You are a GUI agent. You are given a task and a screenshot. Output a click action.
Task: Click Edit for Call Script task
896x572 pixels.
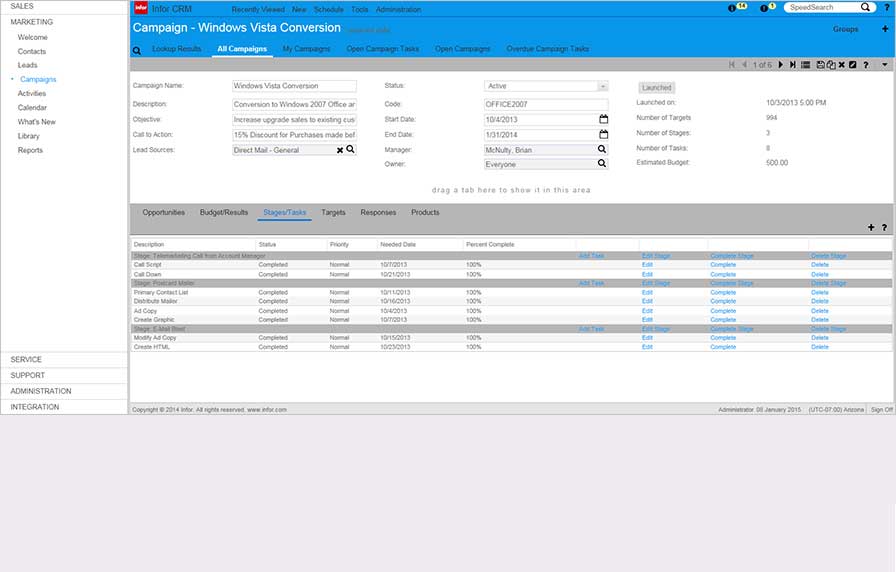point(647,265)
